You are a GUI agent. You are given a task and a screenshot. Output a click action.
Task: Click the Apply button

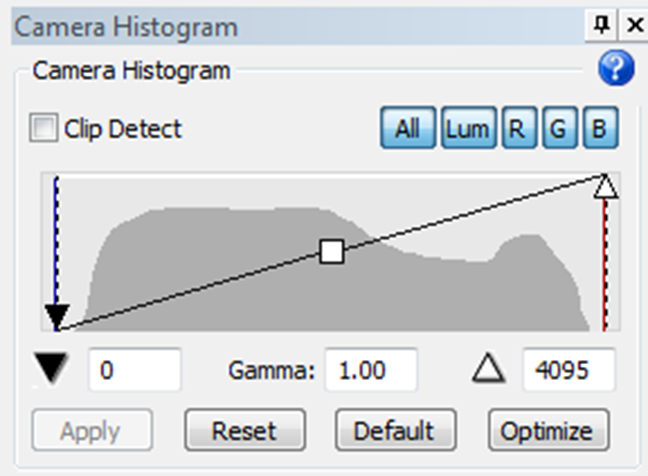click(91, 431)
